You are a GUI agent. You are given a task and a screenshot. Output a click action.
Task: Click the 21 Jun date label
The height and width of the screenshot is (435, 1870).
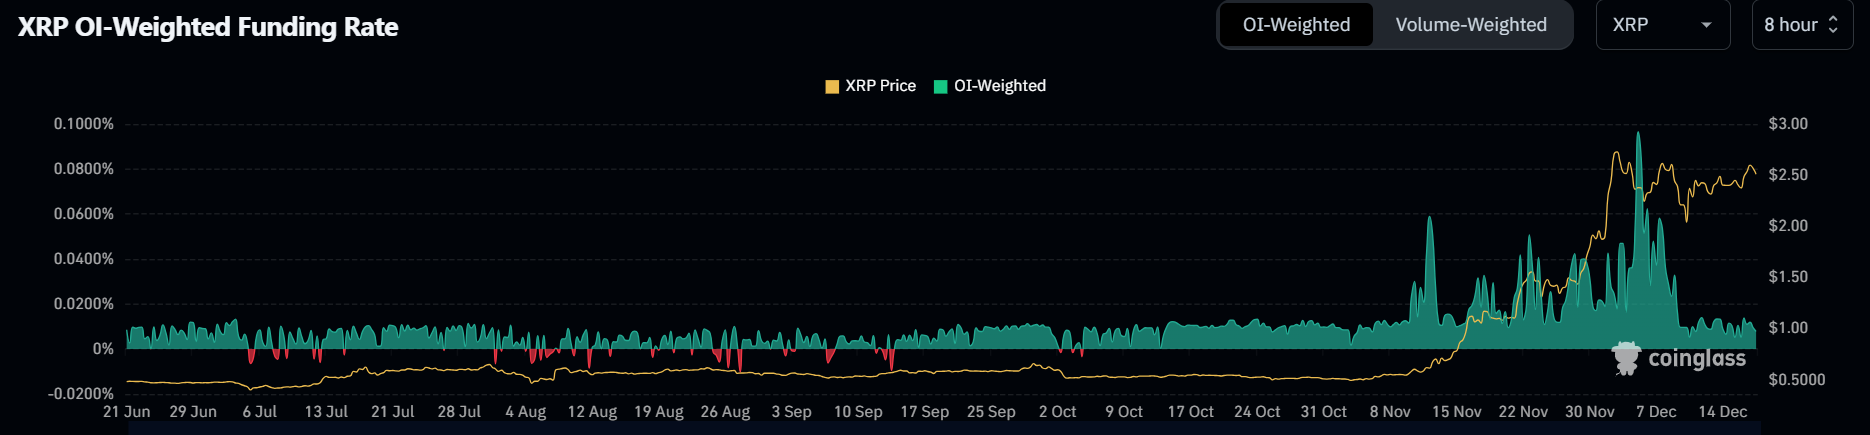coord(127,412)
